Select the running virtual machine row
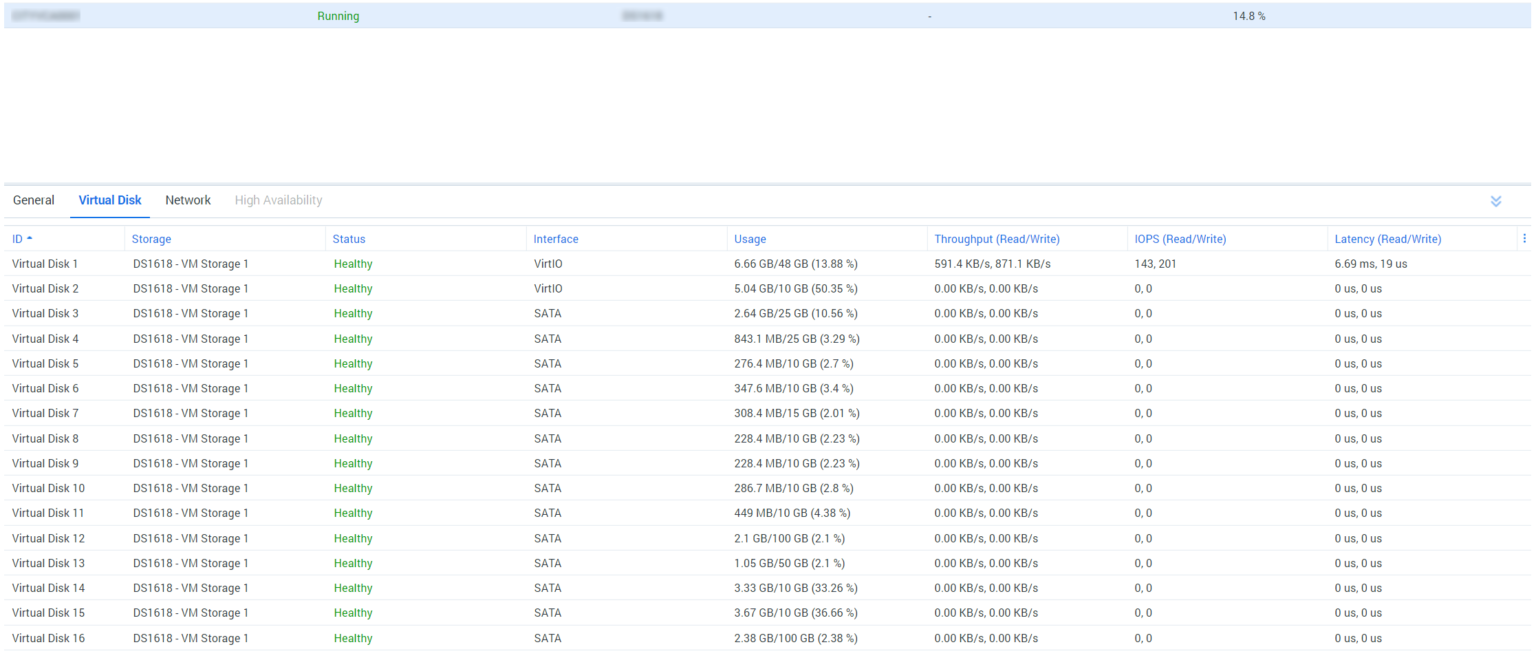 click(700, 16)
